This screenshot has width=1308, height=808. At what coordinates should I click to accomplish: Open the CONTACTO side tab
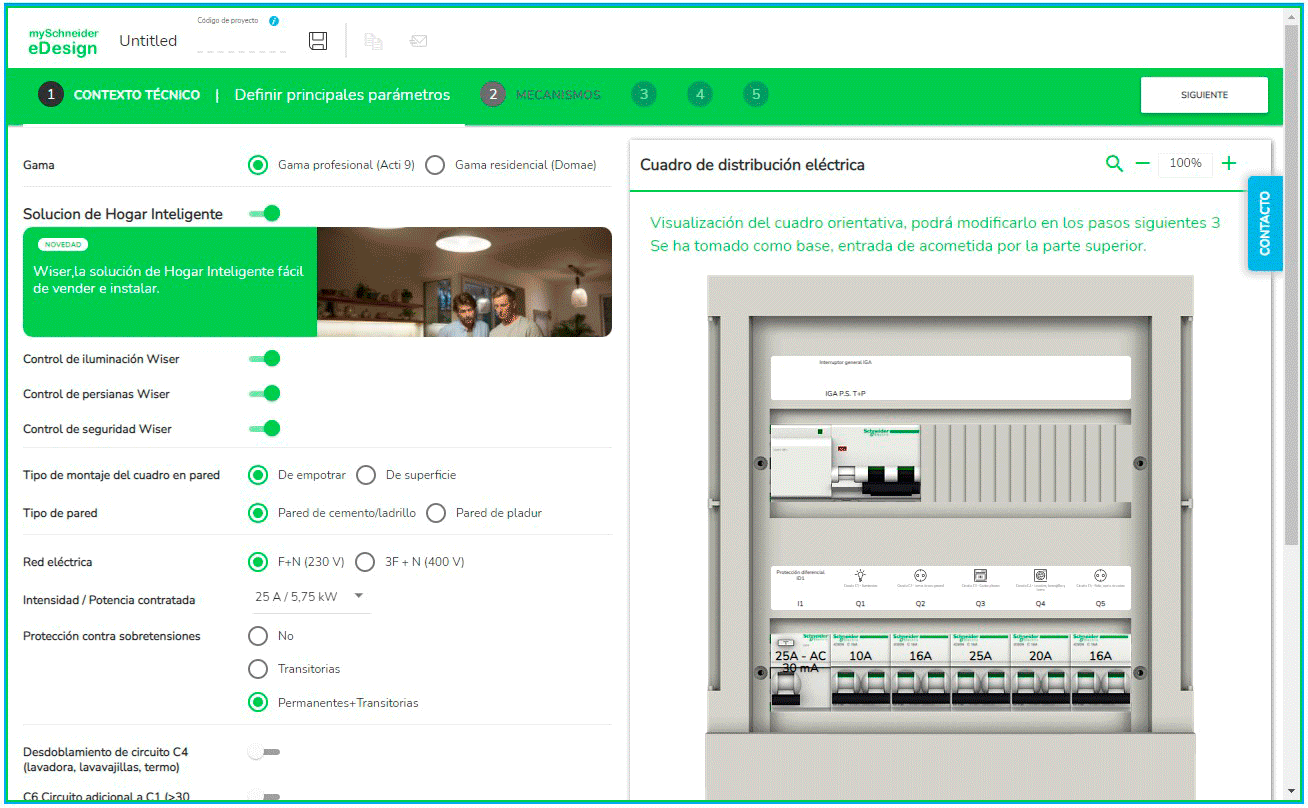click(1265, 223)
